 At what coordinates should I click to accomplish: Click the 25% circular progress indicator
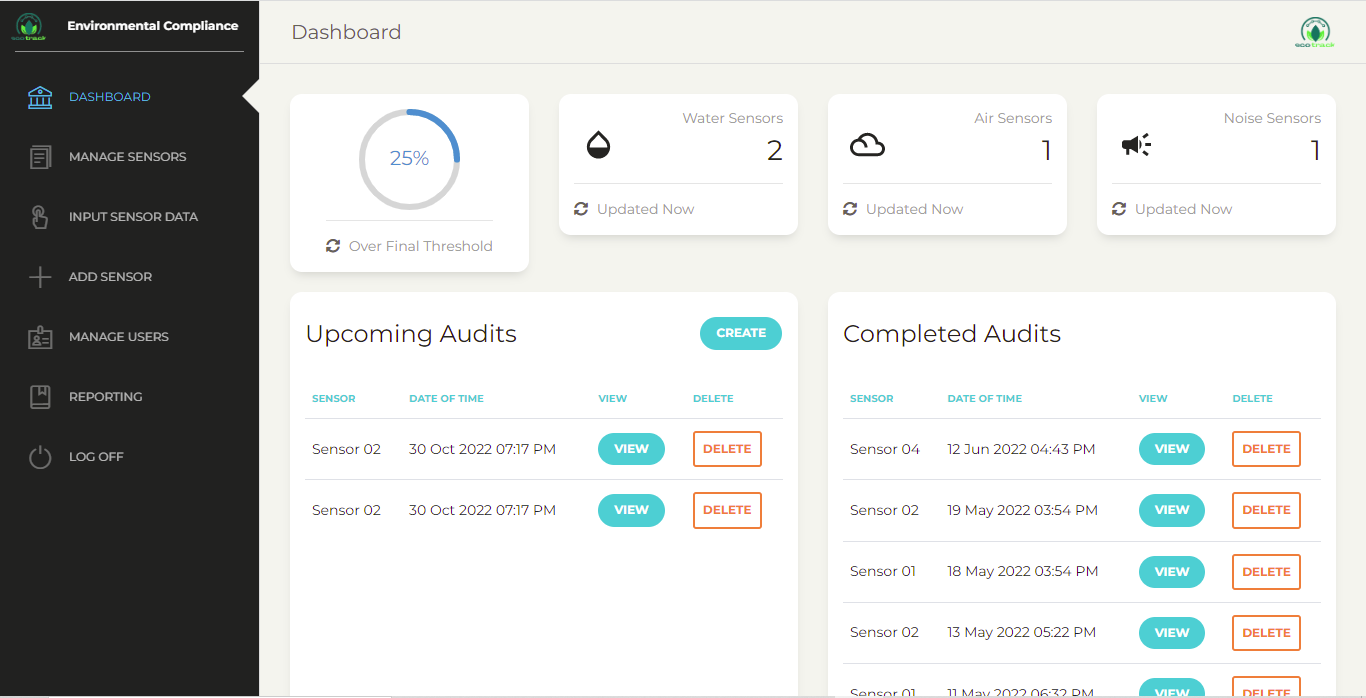pos(409,159)
